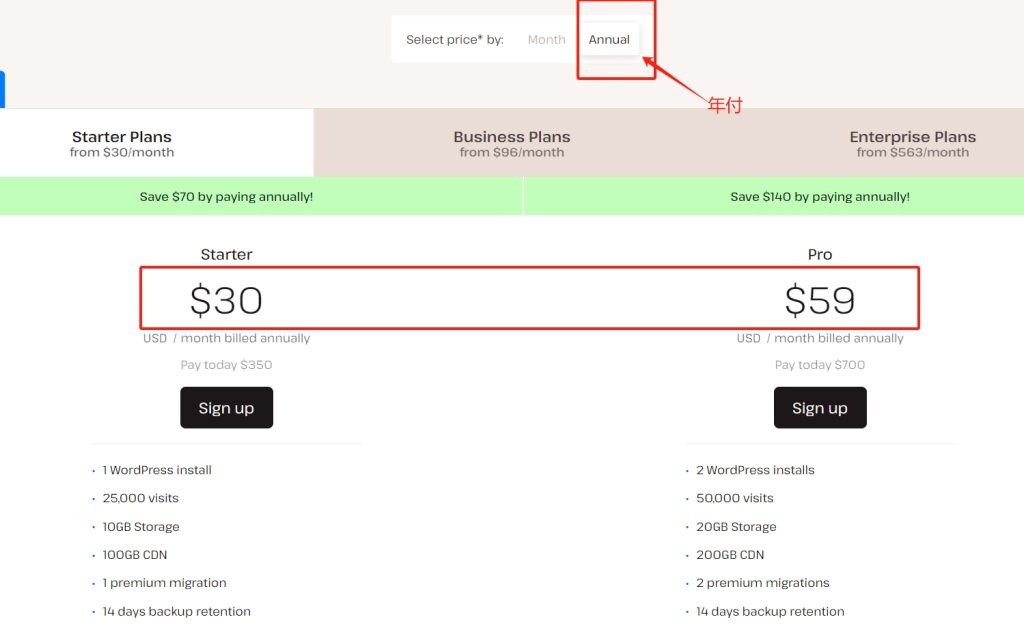The height and width of the screenshot is (643, 1024).
Task: Select the 1 WordPress install feature
Action: [155, 469]
